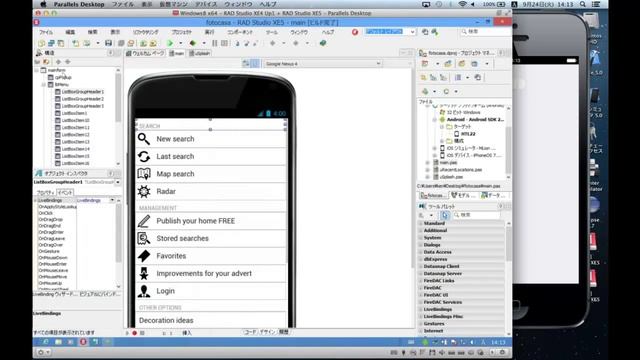Click the red record macro button below the designer
640x360 pixels.
[134, 333]
